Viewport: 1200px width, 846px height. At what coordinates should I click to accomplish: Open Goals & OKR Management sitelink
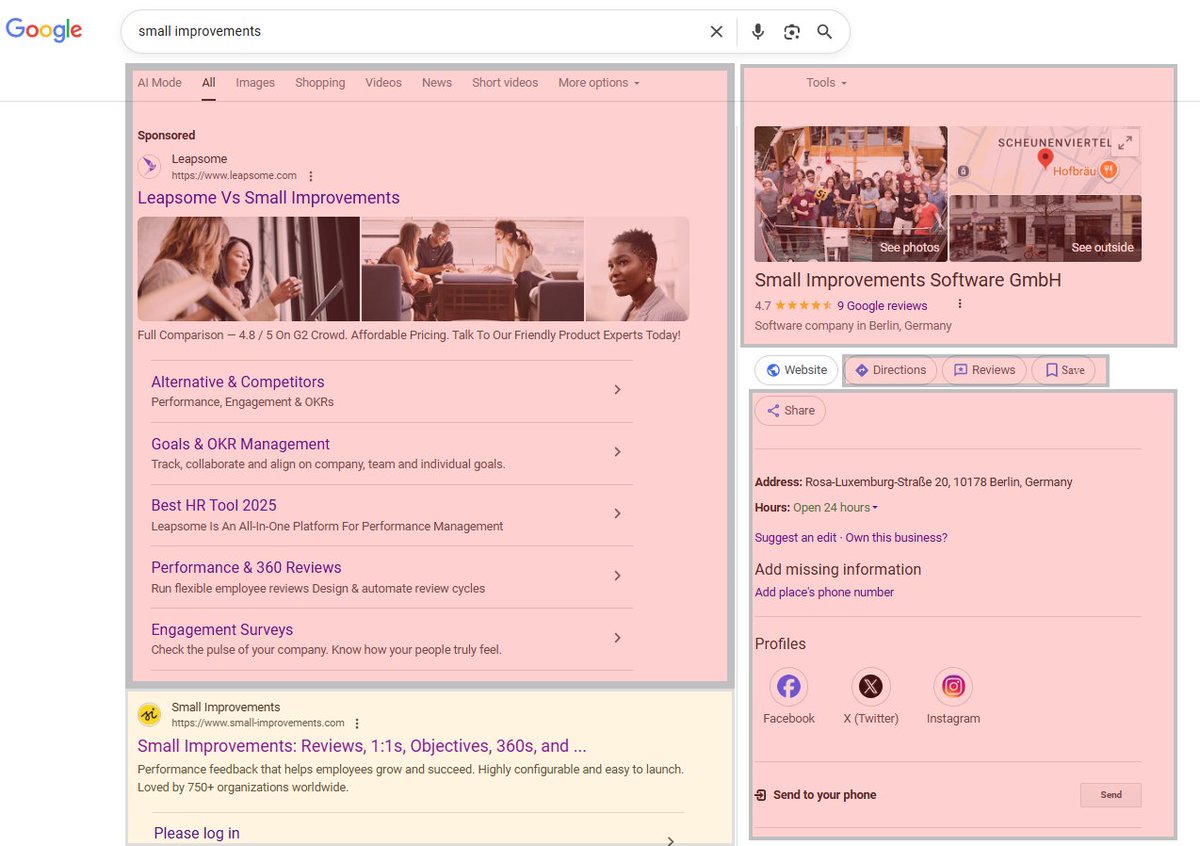tap(240, 444)
